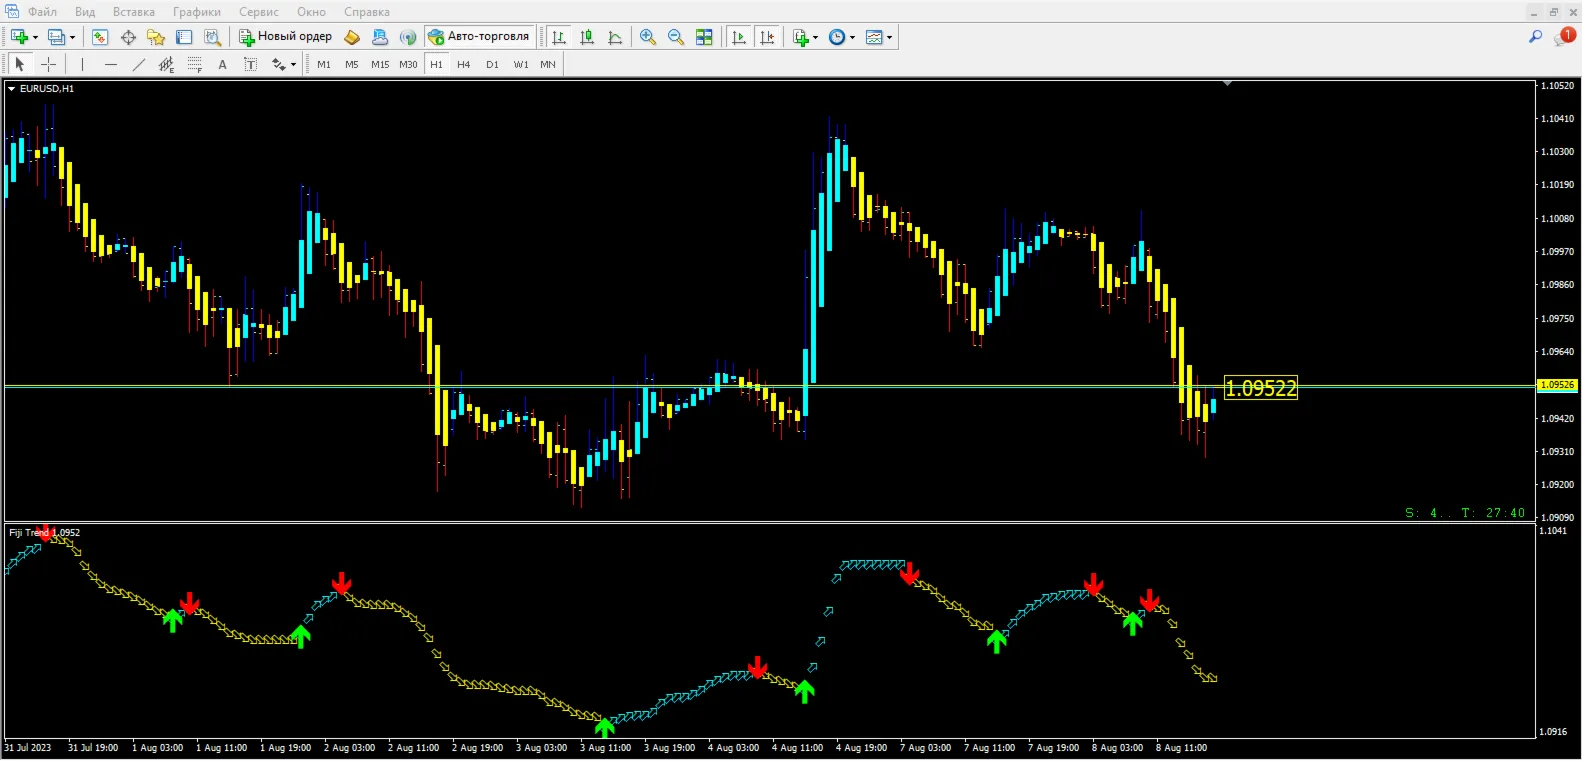Click the 1.09522 price label on chart
Viewport: 1582px width, 761px height.
[1261, 388]
